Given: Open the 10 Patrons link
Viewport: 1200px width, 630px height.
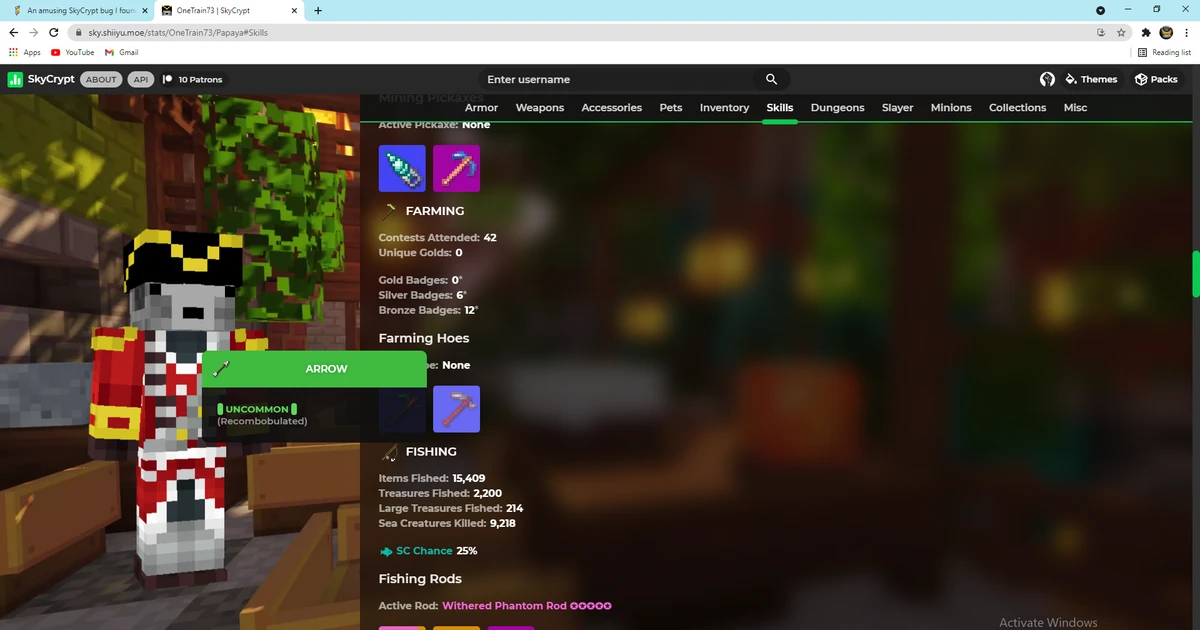Looking at the screenshot, I should [192, 79].
